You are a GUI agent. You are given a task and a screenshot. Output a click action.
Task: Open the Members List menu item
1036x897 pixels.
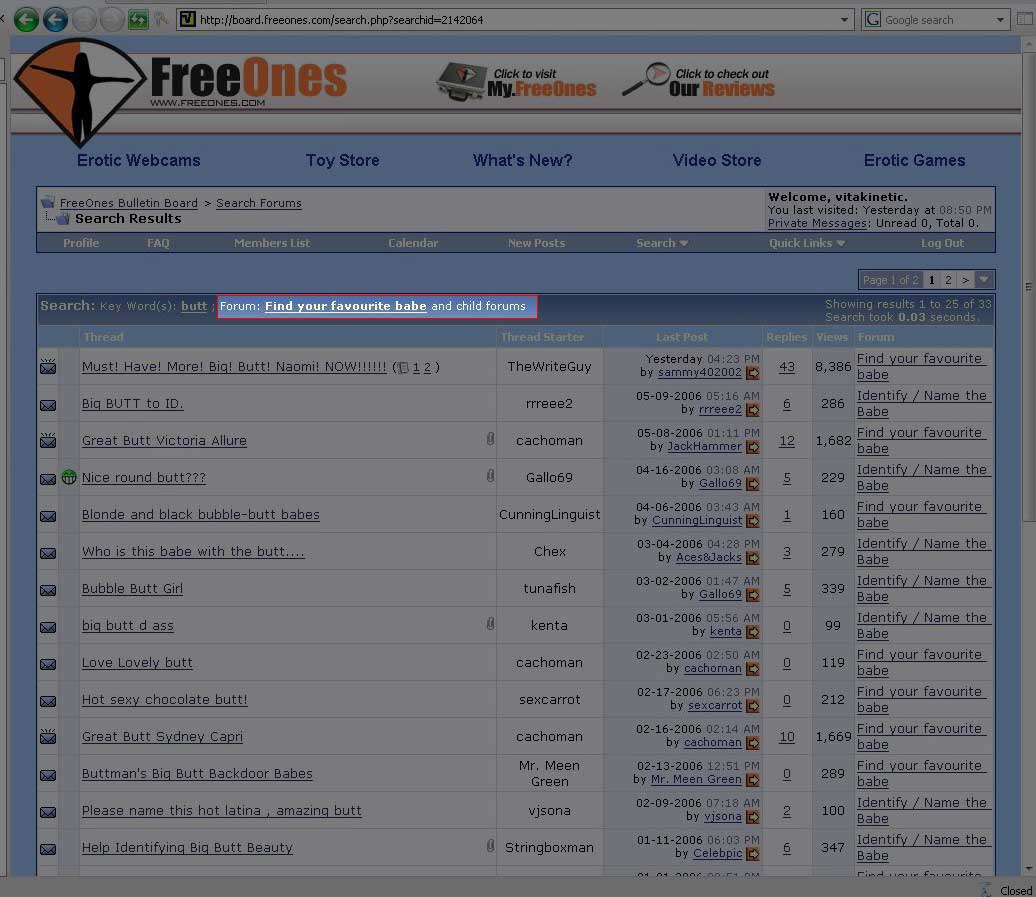click(272, 243)
